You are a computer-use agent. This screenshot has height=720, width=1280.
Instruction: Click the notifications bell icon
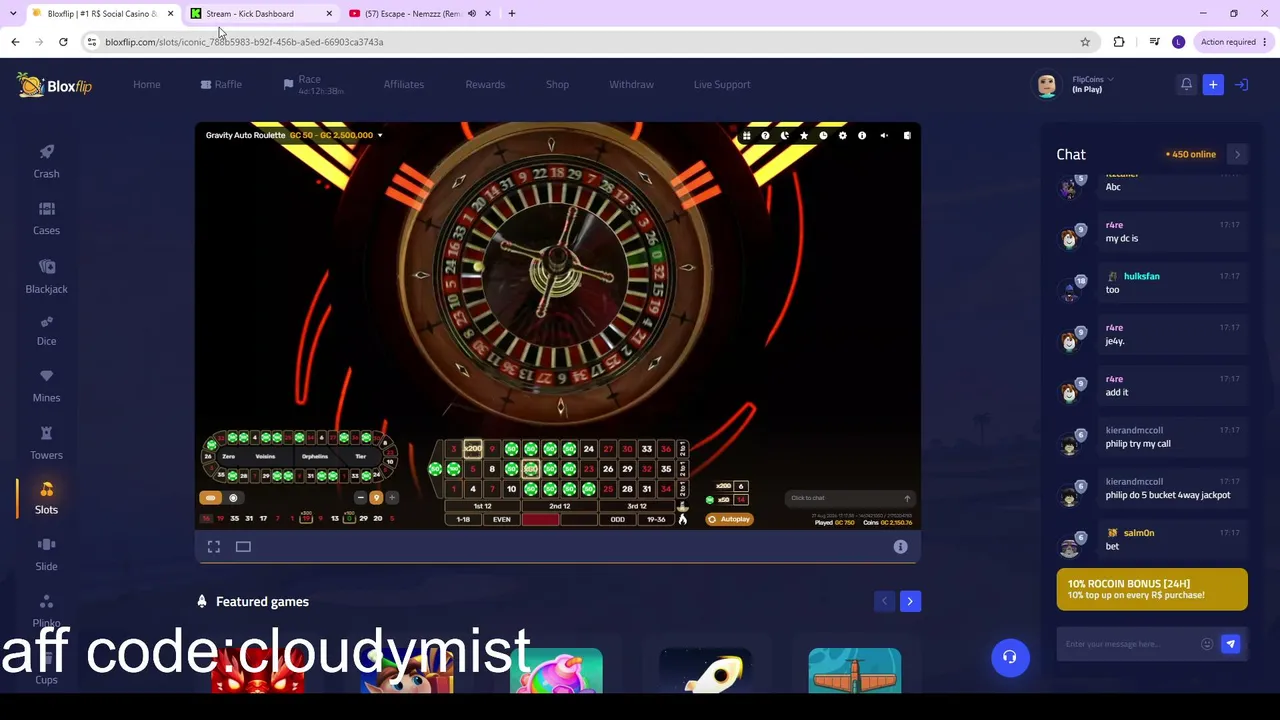point(1186,85)
